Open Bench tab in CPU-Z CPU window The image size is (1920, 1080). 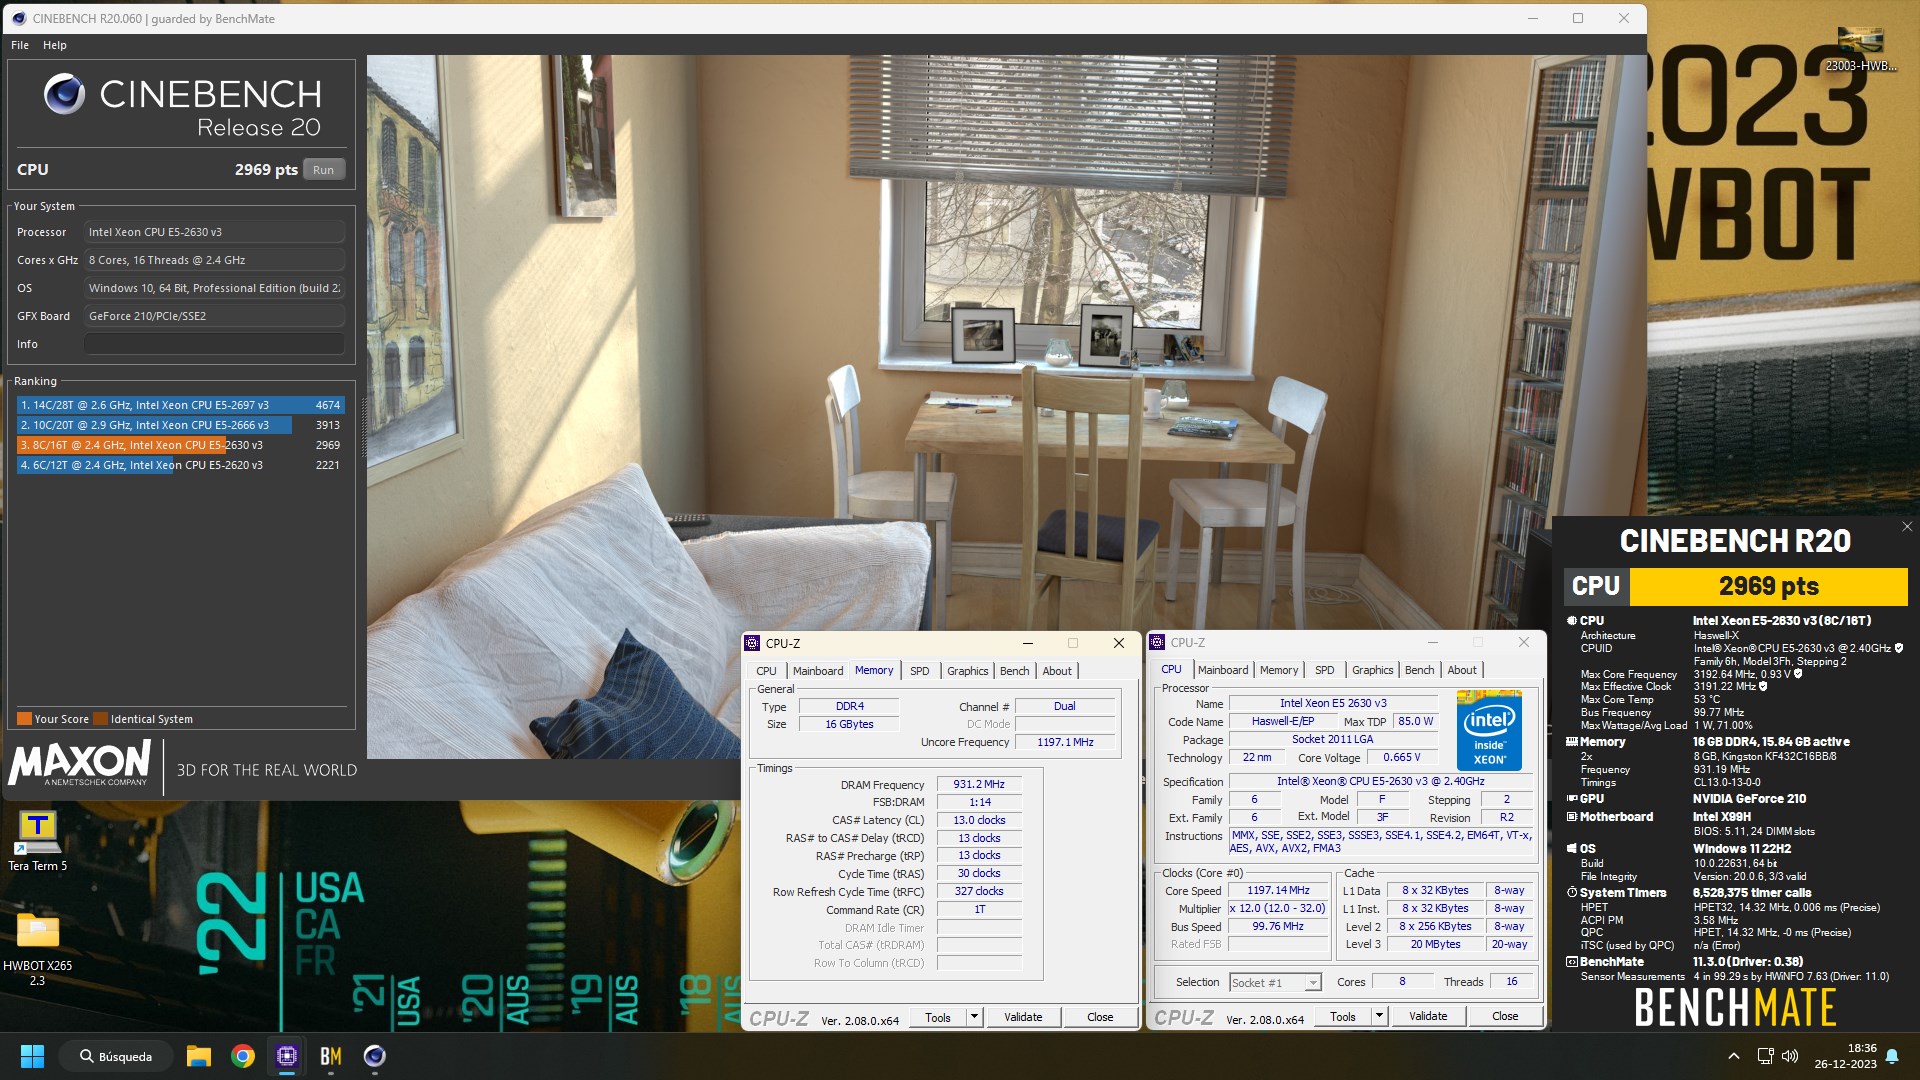tap(1419, 670)
